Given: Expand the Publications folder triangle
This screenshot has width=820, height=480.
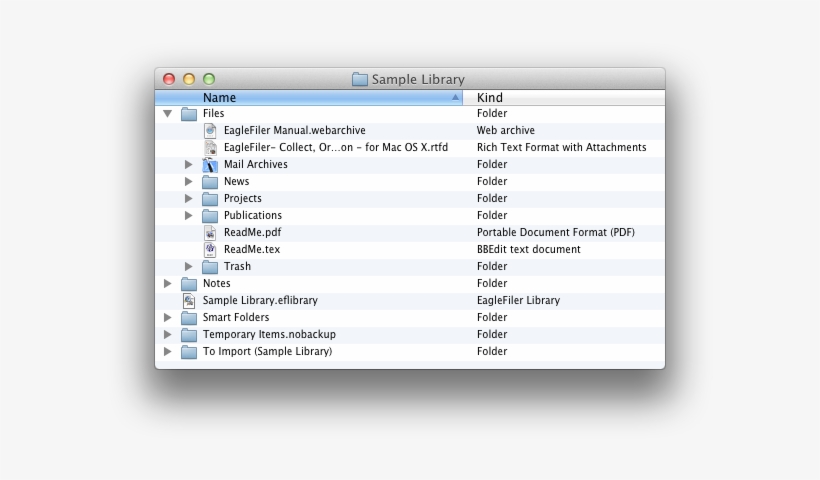Looking at the screenshot, I should coord(189,215).
